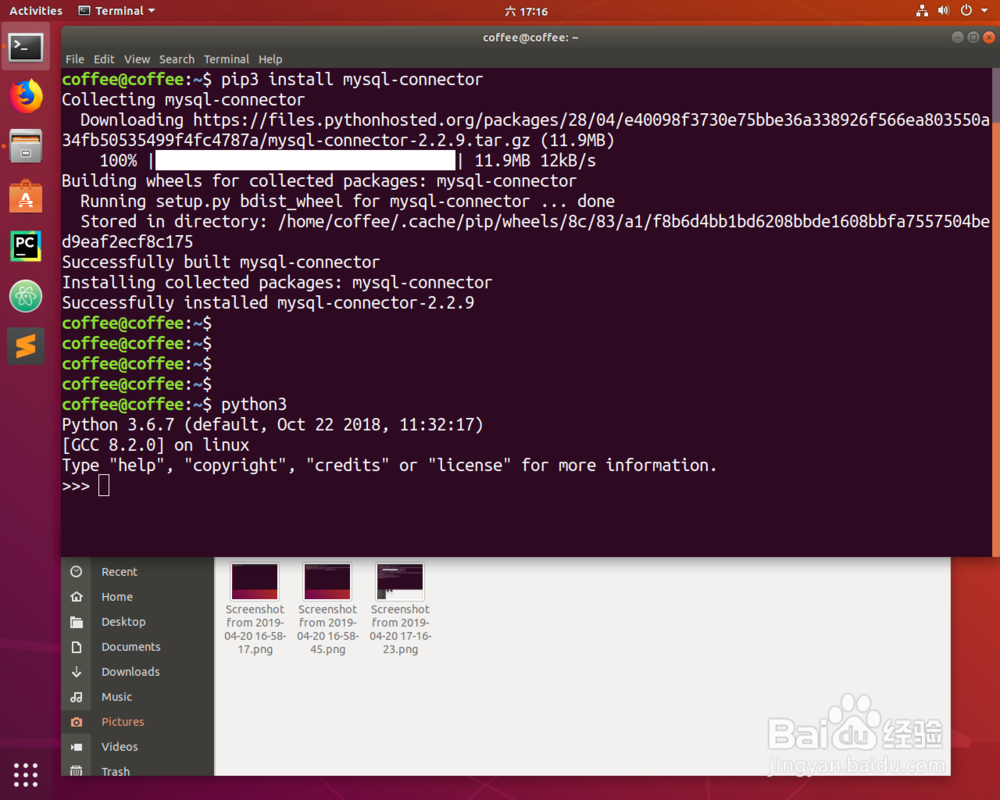
Task: Click the terminal title 'coffee@coffee: ~'
Action: coord(530,38)
